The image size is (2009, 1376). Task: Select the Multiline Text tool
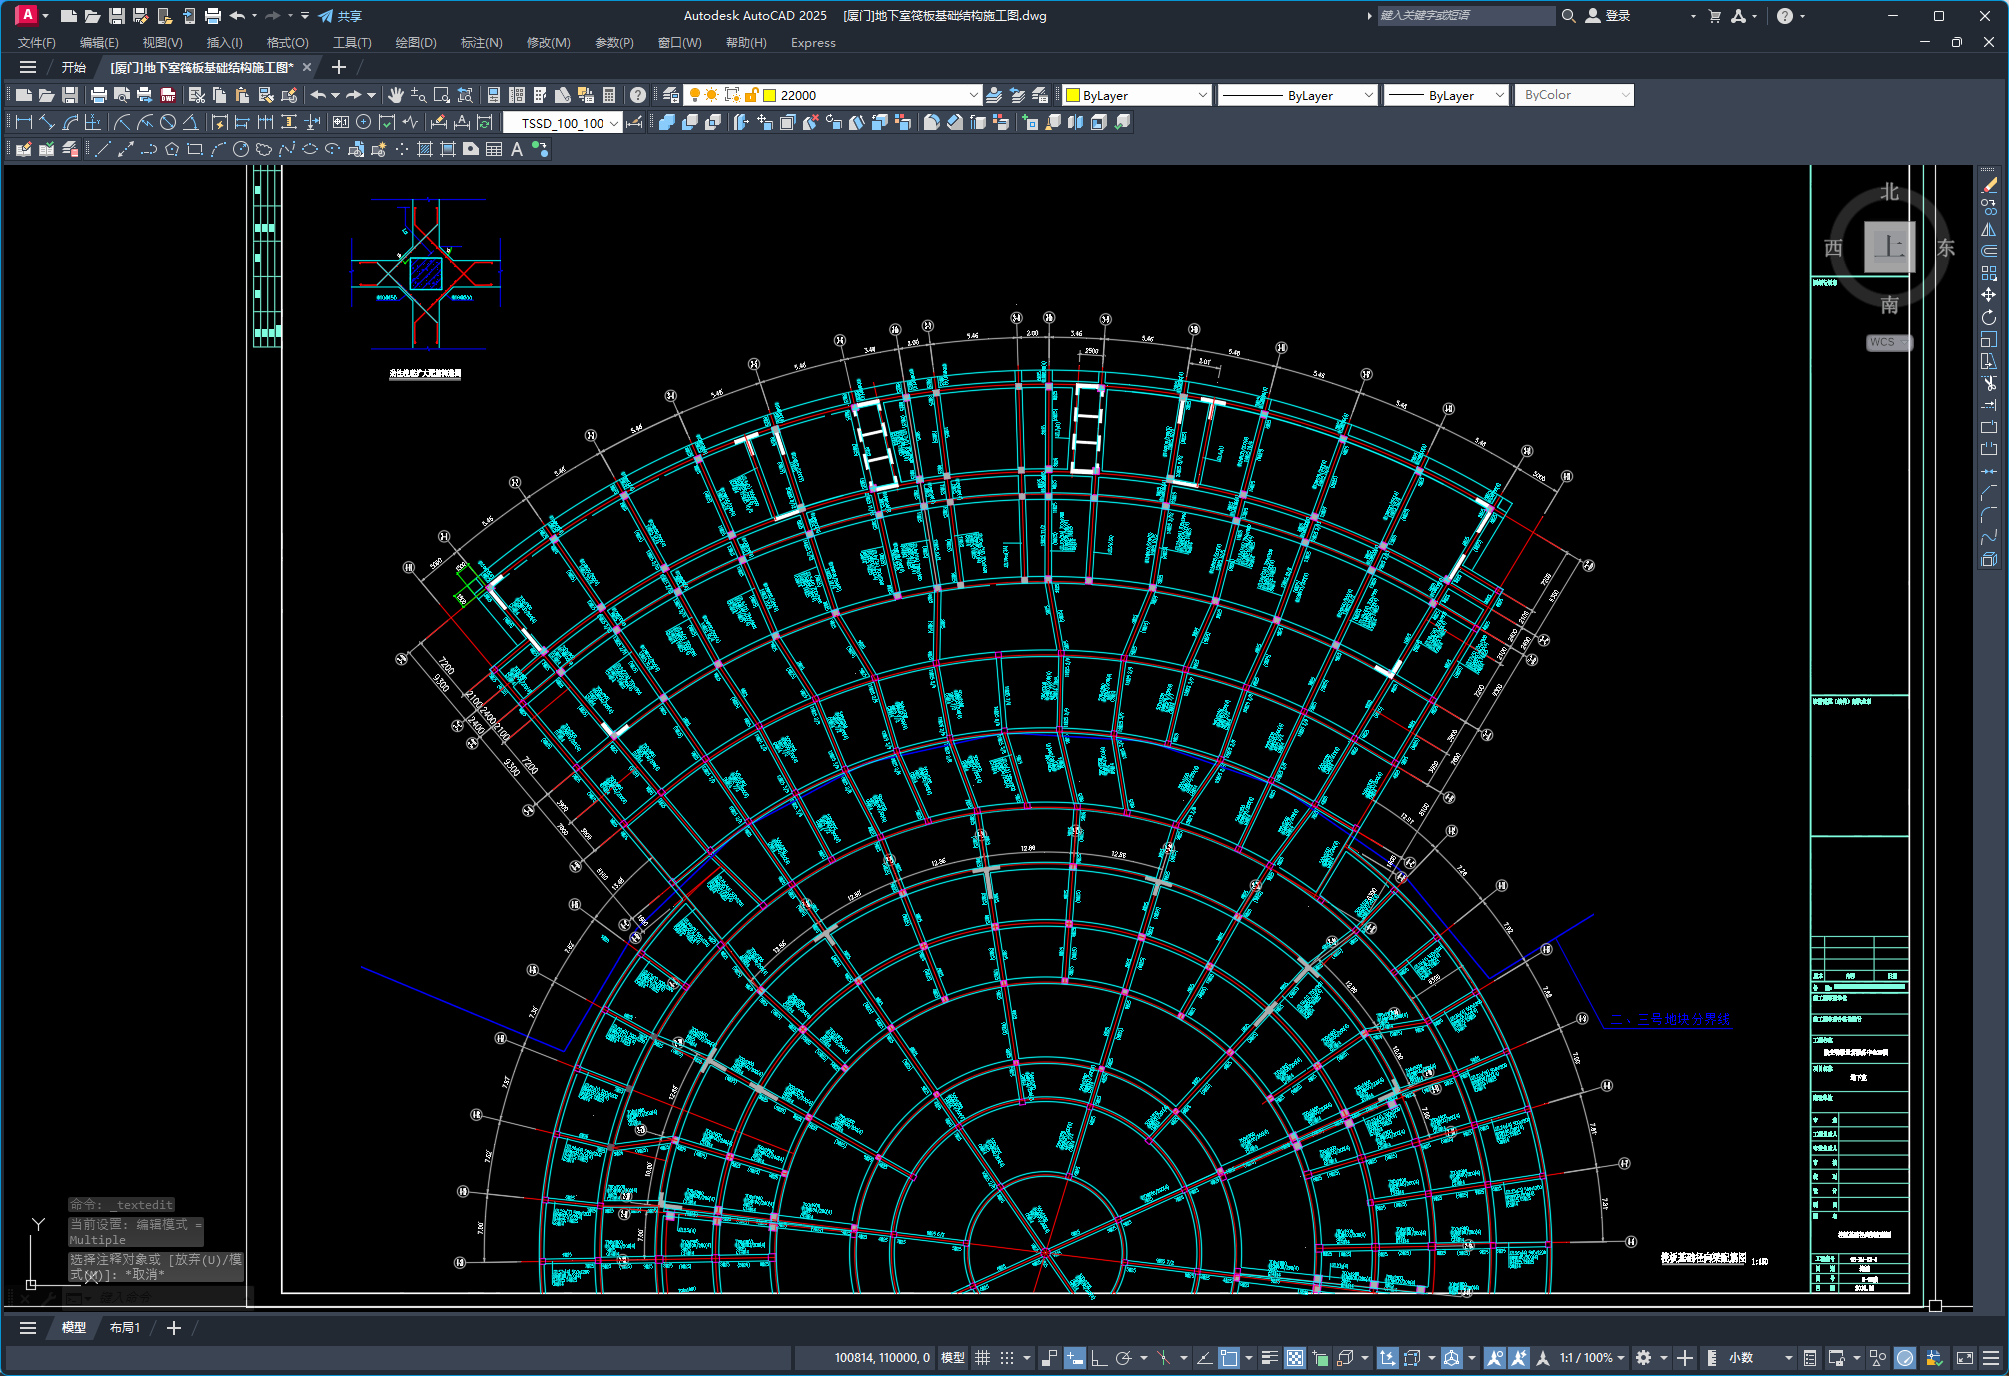[x=517, y=149]
